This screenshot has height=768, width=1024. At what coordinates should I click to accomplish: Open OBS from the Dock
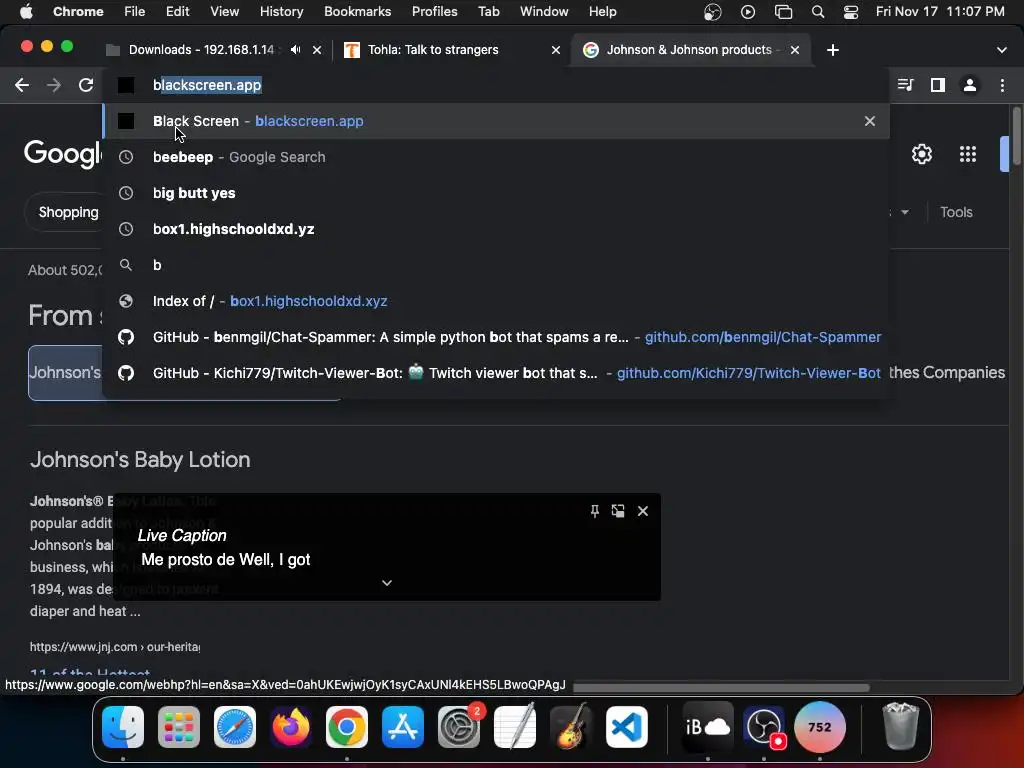[x=764, y=727]
